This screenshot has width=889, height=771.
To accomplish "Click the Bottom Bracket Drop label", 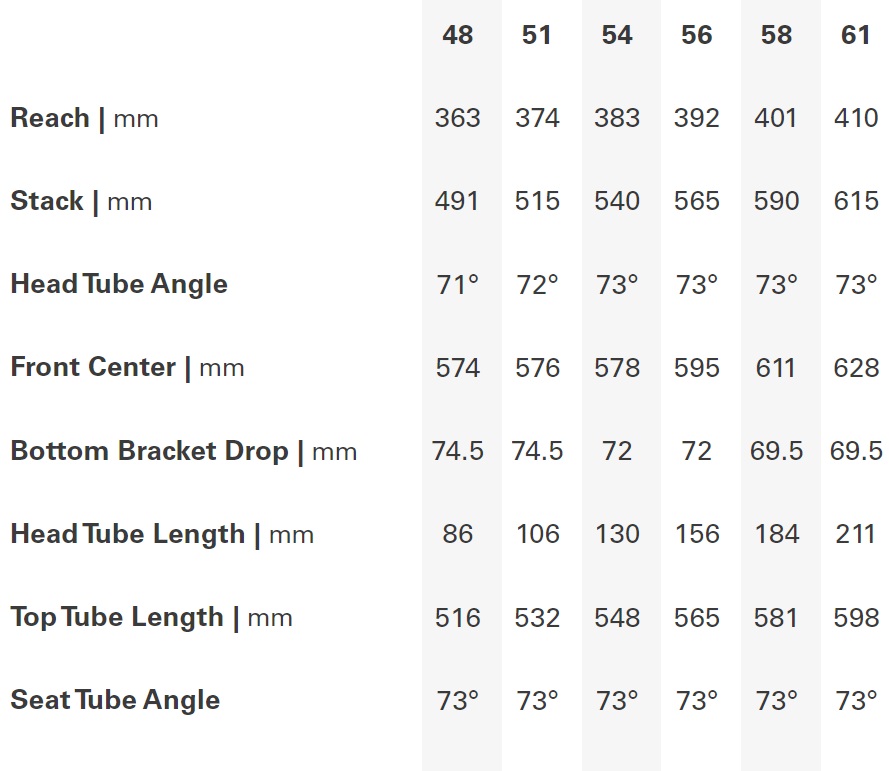I will pyautogui.click(x=184, y=451).
